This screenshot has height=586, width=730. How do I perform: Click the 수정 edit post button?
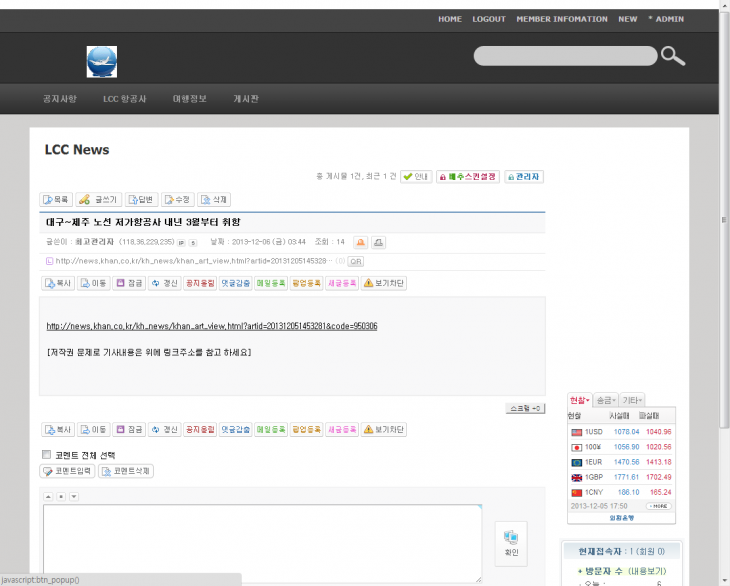177,199
